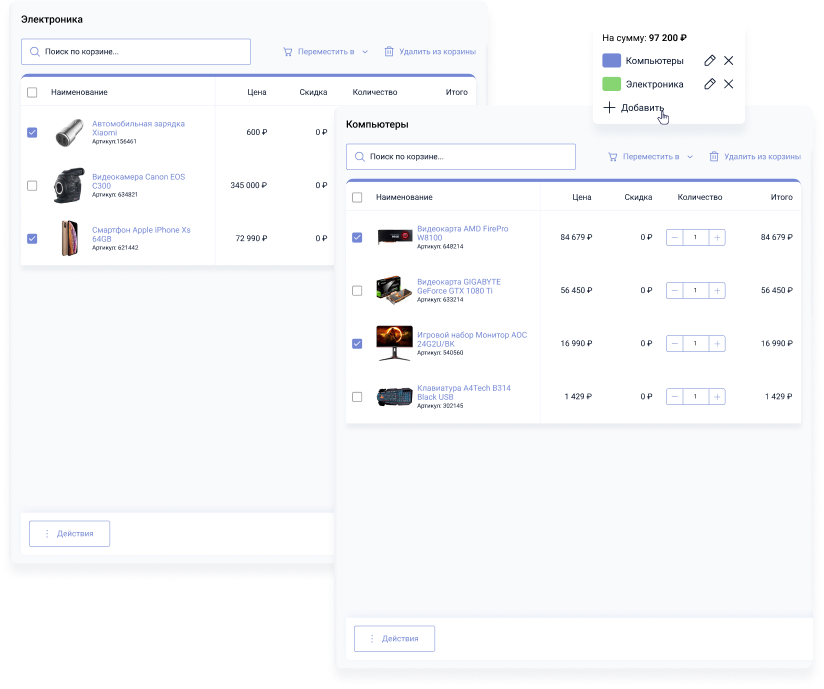
Task: Remove Электроника cart with X icon
Action: (728, 84)
